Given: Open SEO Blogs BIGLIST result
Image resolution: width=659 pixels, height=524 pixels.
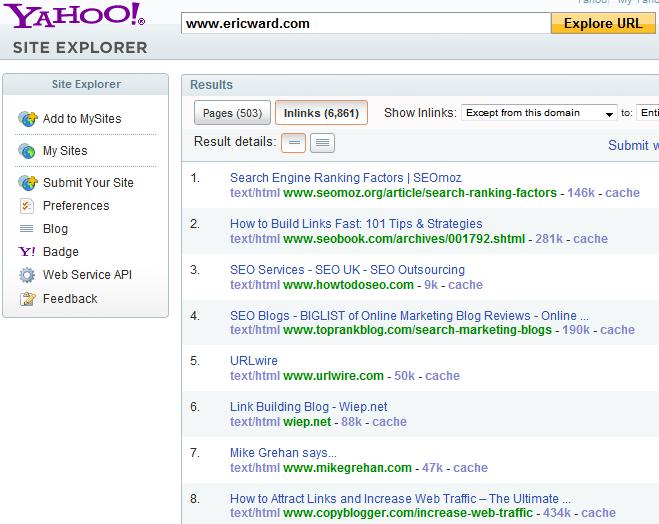Looking at the screenshot, I should [x=409, y=315].
